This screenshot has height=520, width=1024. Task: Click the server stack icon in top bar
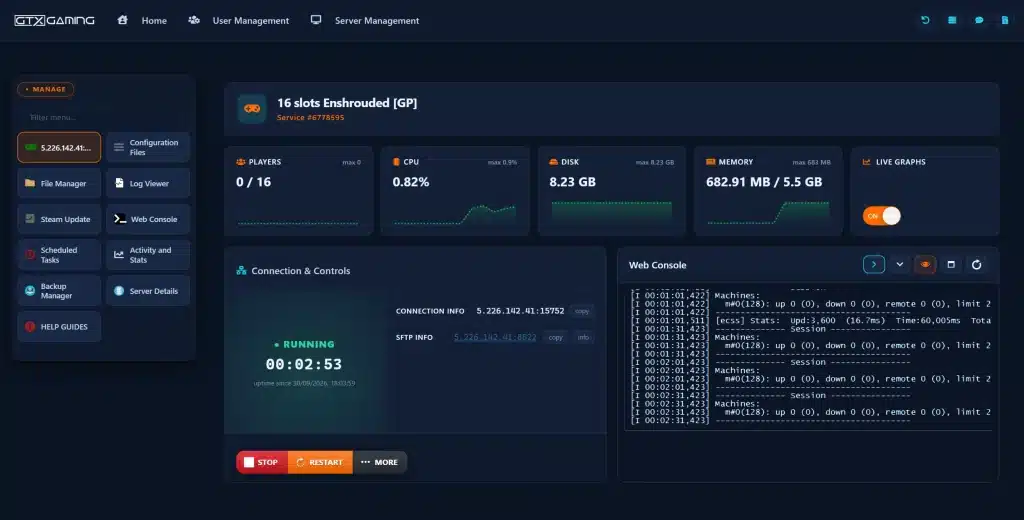pyautogui.click(x=952, y=20)
